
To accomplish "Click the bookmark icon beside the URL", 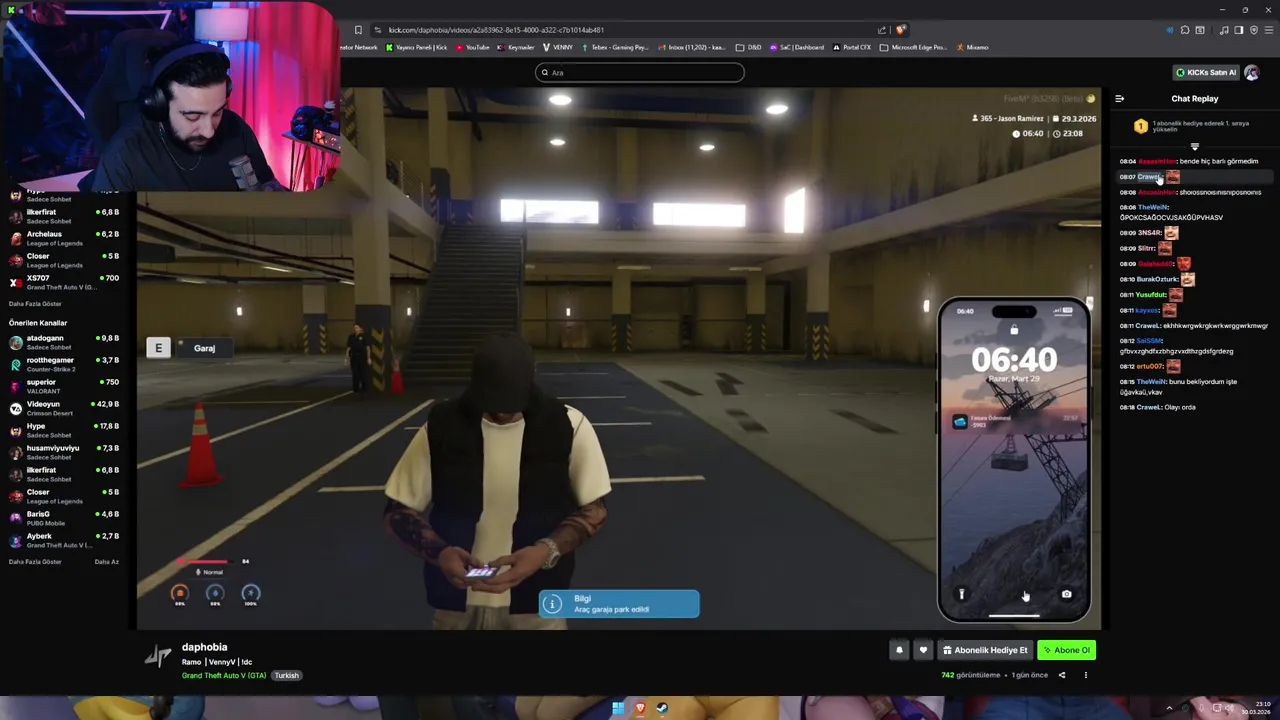I will (x=358, y=30).
